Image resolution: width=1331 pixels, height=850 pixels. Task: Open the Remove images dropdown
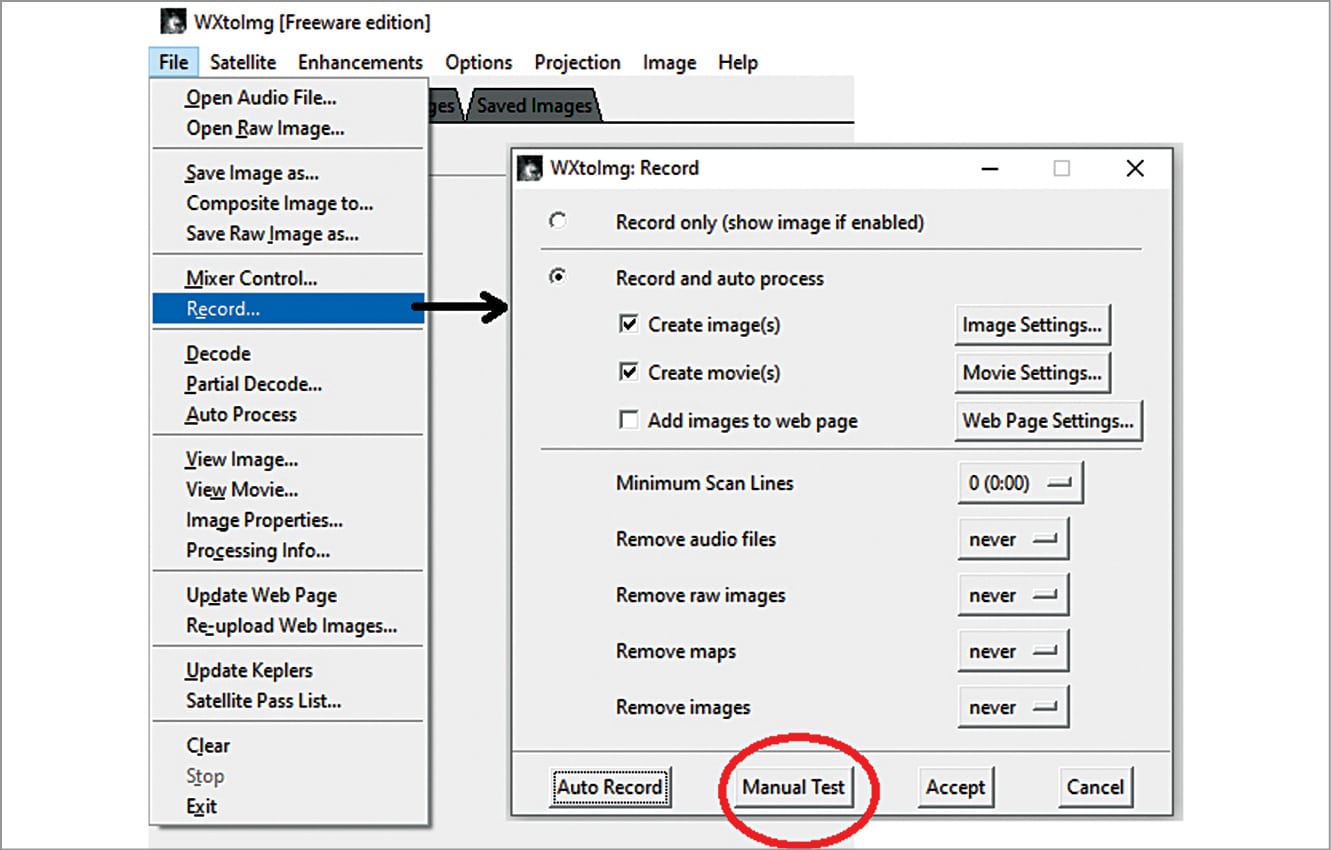(x=1013, y=707)
